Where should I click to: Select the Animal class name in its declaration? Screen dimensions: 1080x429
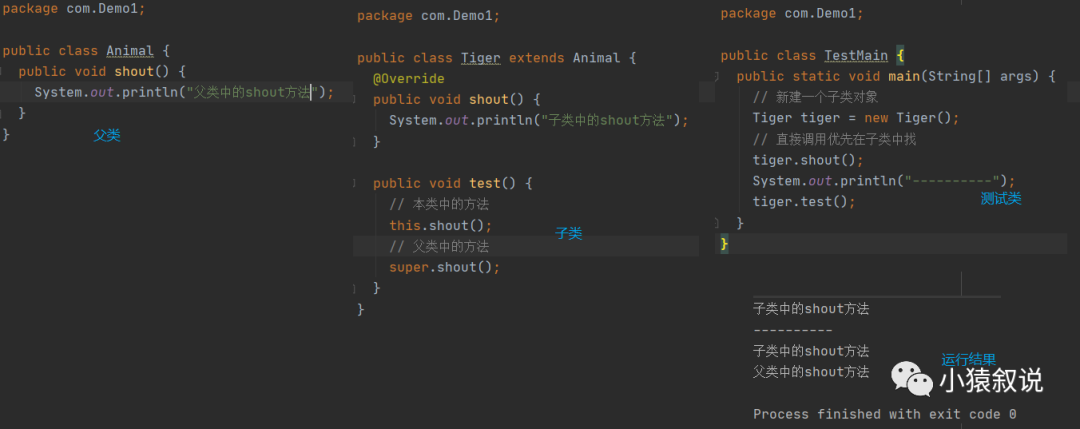click(129, 51)
